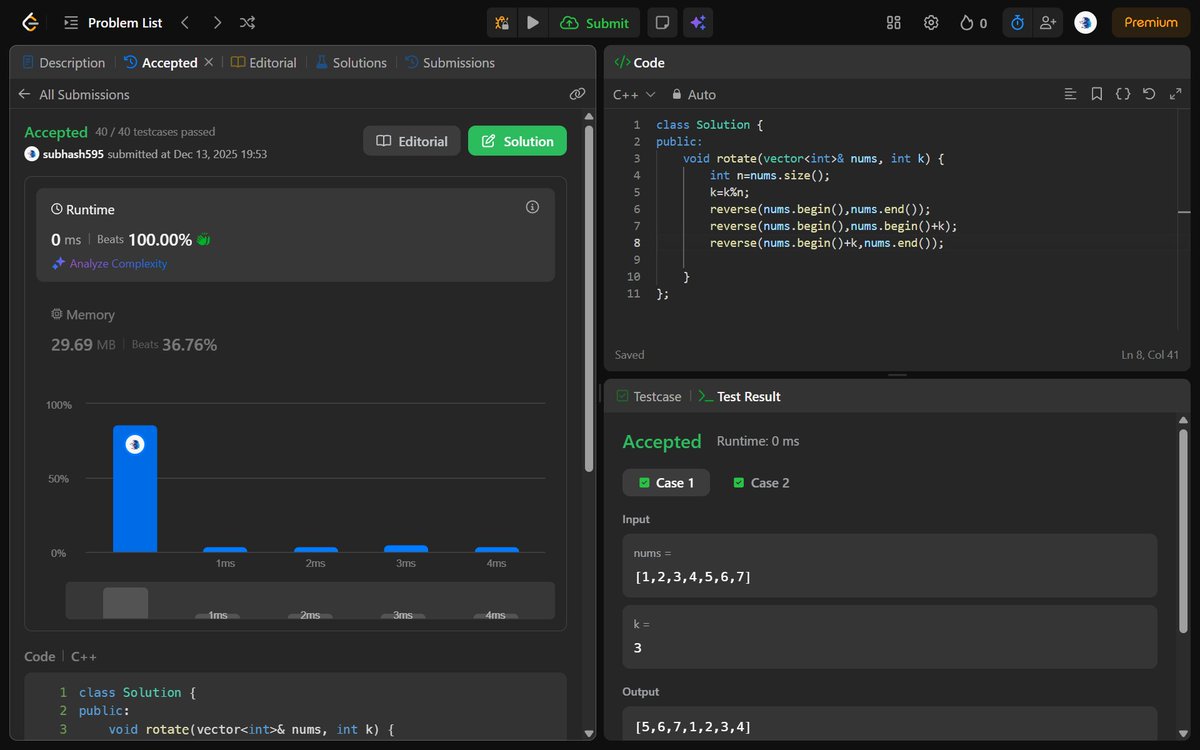Pick a random problem shuffle icon
The width and height of the screenshot is (1200, 750).
point(248,22)
